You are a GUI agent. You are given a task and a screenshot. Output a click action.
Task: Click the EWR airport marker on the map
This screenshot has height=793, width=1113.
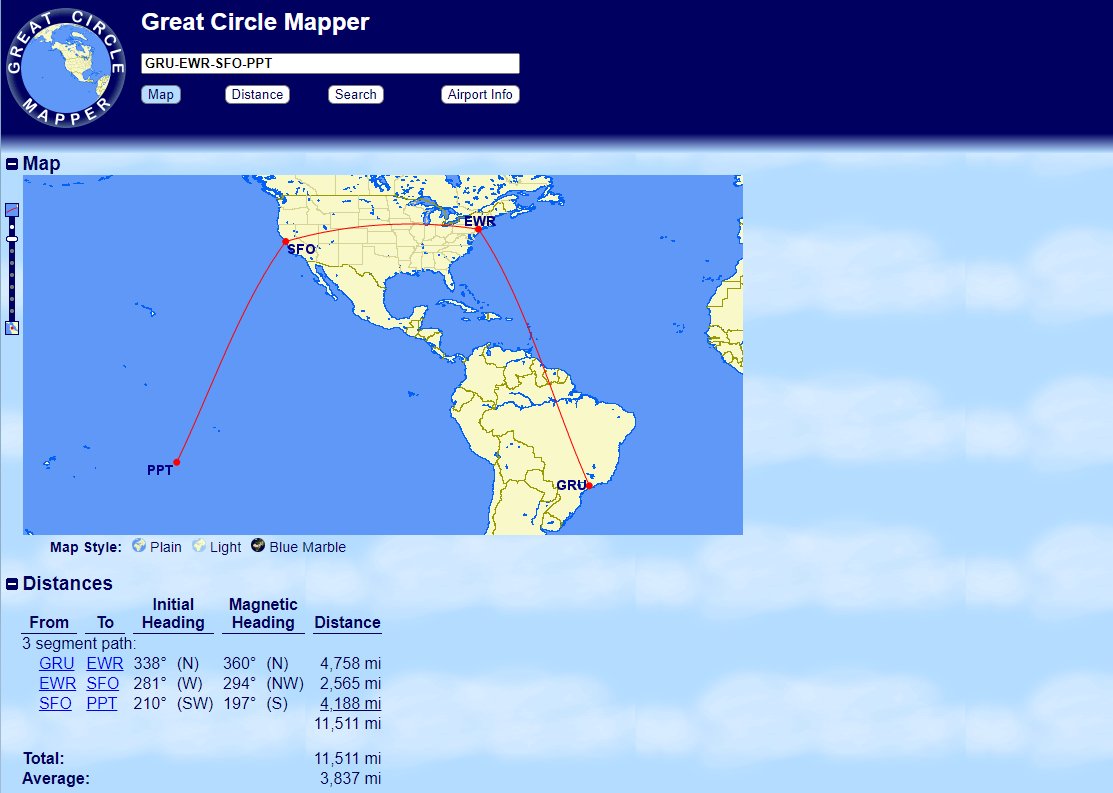click(x=478, y=229)
